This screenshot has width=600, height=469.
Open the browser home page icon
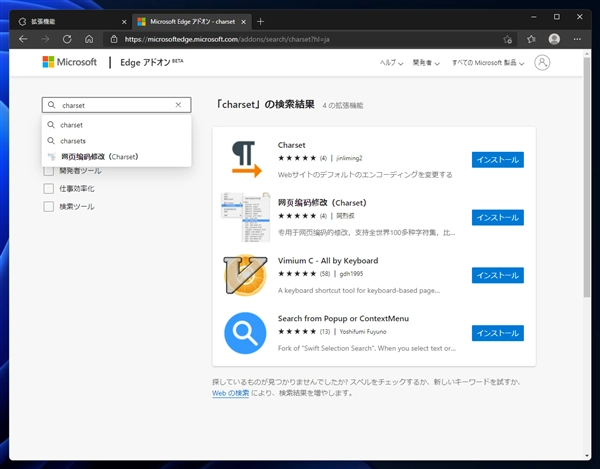[89, 39]
